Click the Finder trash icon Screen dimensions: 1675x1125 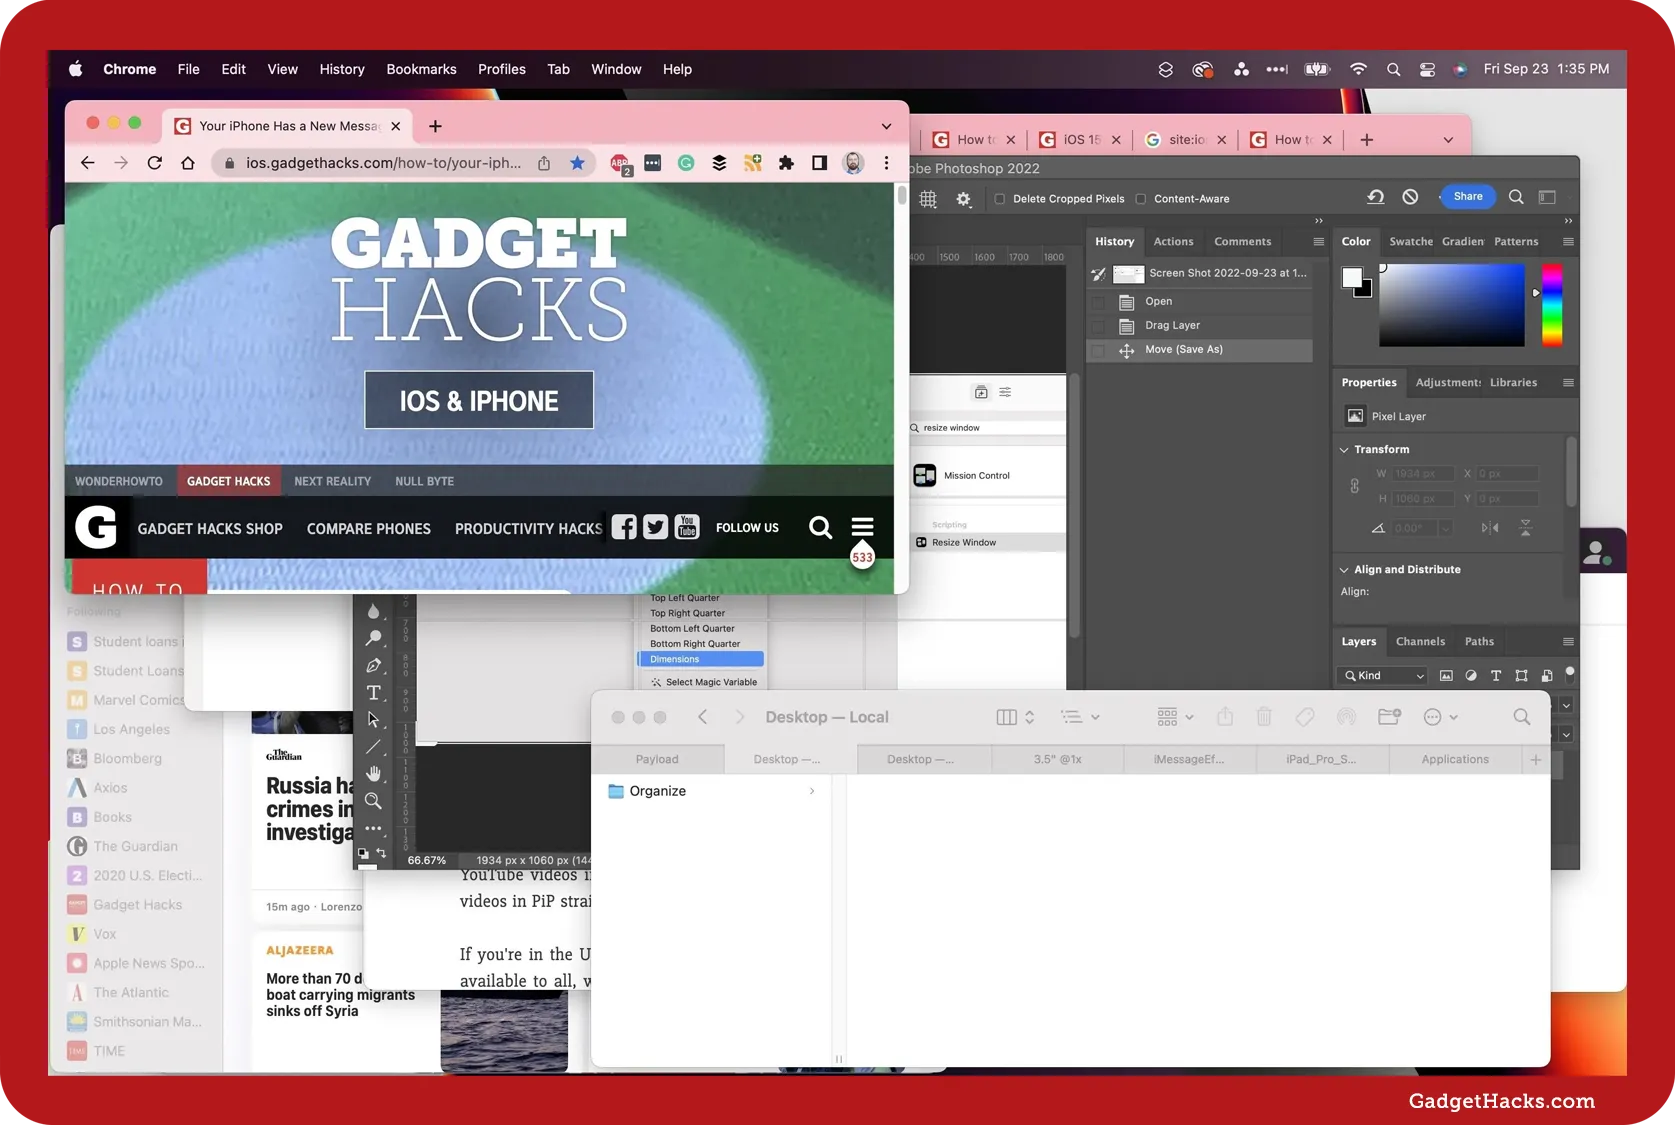[x=1264, y=717]
